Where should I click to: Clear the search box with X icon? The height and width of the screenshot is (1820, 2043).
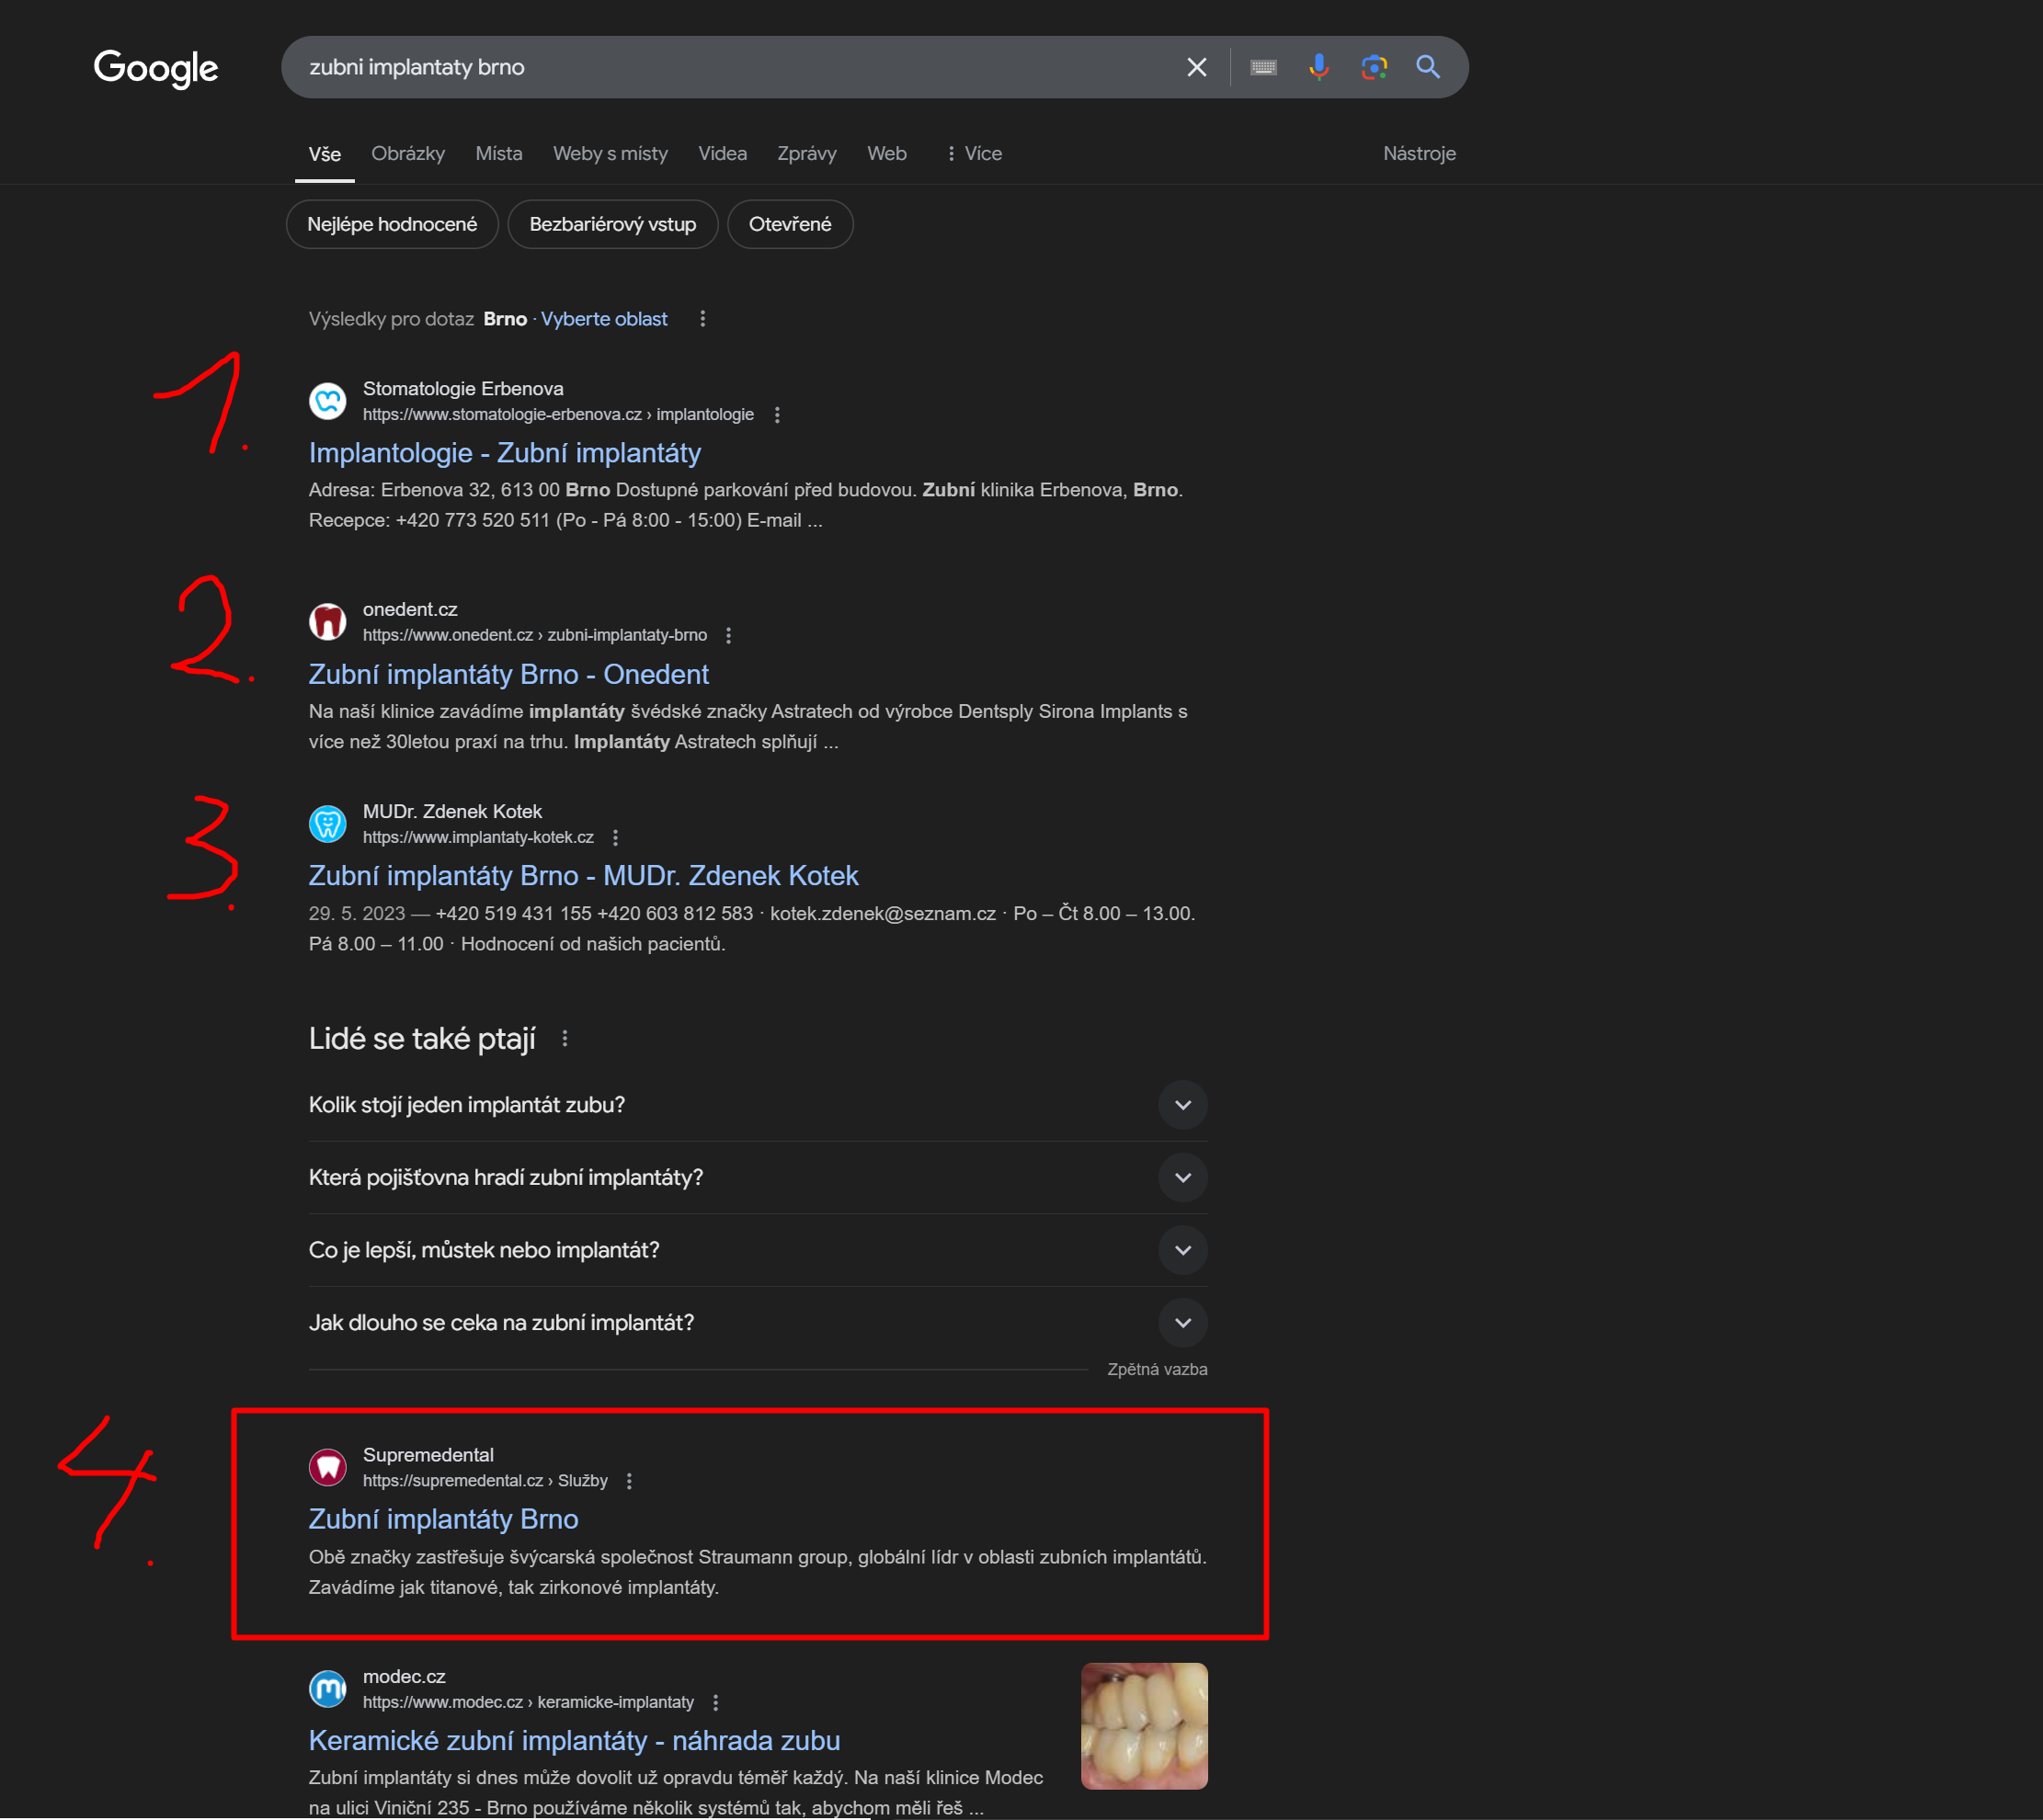1196,67
